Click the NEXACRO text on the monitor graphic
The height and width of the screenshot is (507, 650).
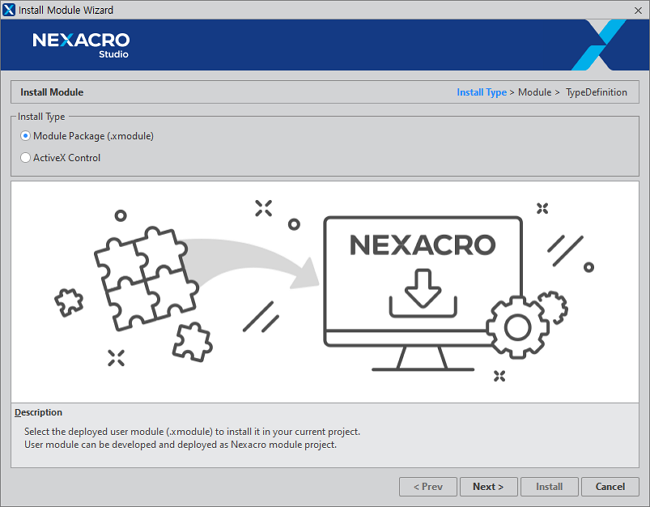click(422, 245)
